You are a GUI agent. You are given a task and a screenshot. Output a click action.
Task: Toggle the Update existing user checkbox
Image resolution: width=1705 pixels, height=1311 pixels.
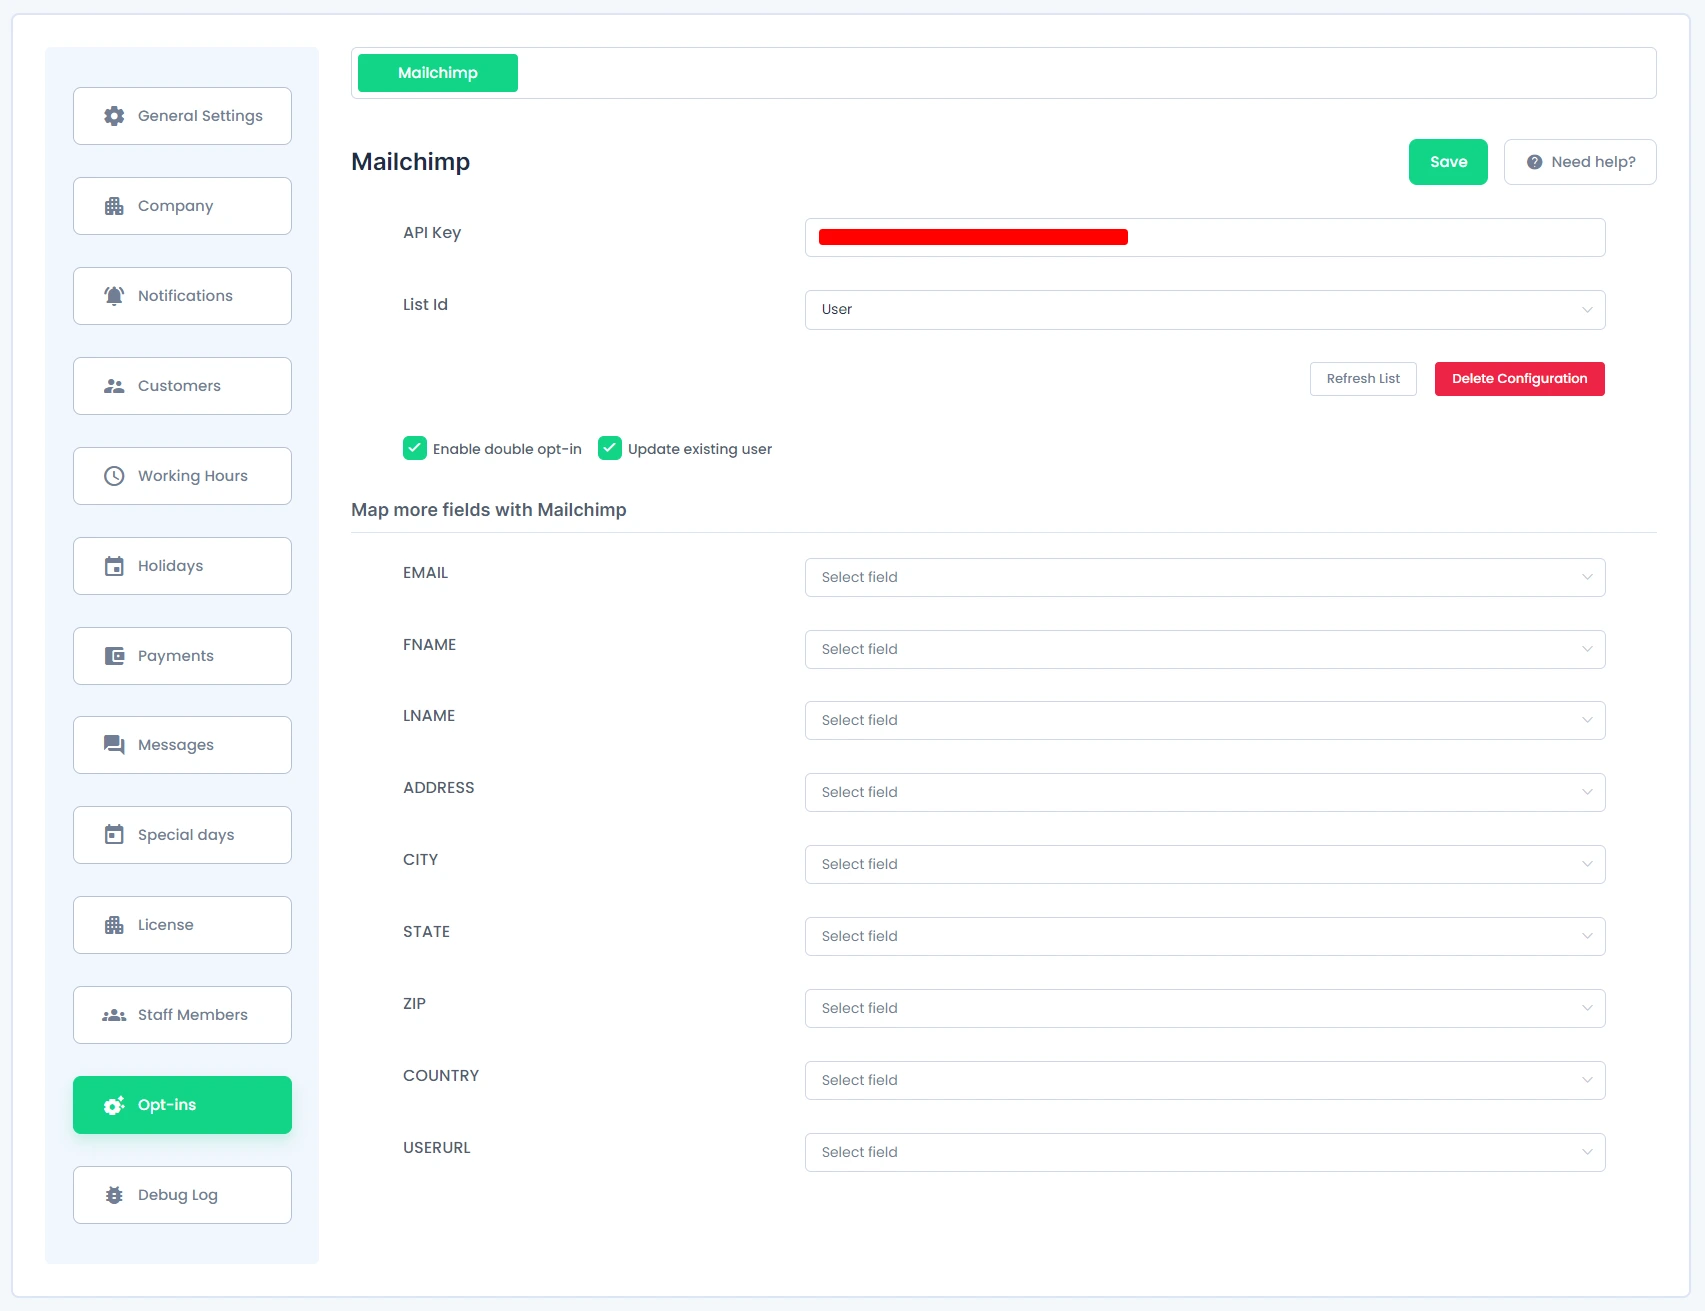pyautogui.click(x=610, y=448)
